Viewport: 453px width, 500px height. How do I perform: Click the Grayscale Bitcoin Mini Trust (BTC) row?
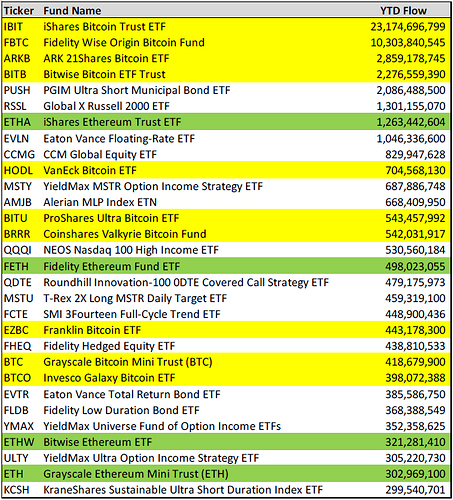point(226,362)
